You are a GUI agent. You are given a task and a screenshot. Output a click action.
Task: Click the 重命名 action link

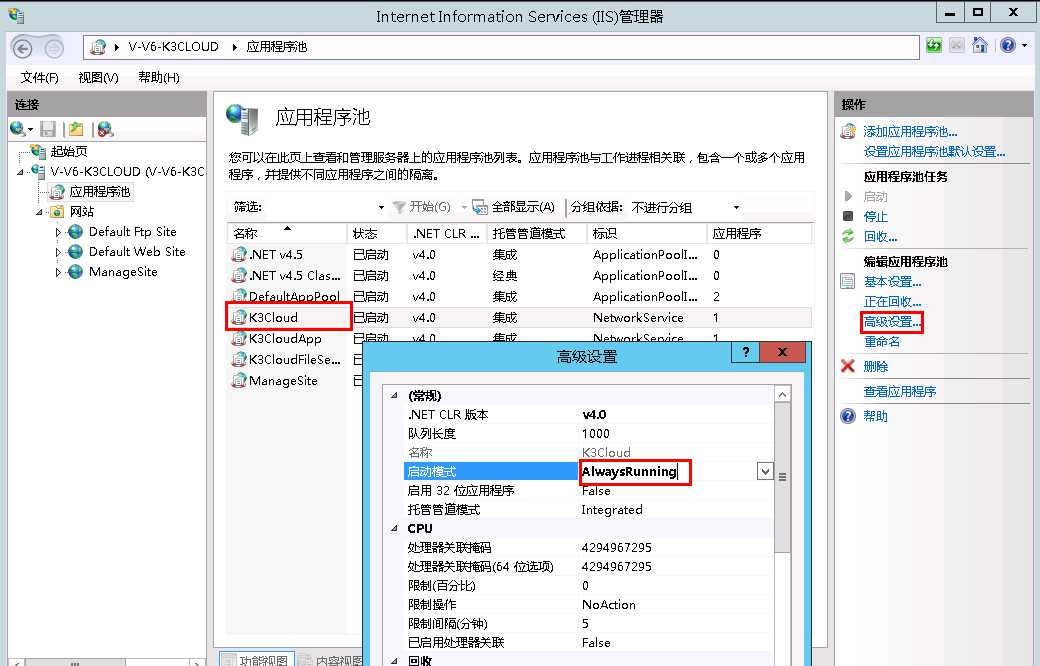point(881,342)
